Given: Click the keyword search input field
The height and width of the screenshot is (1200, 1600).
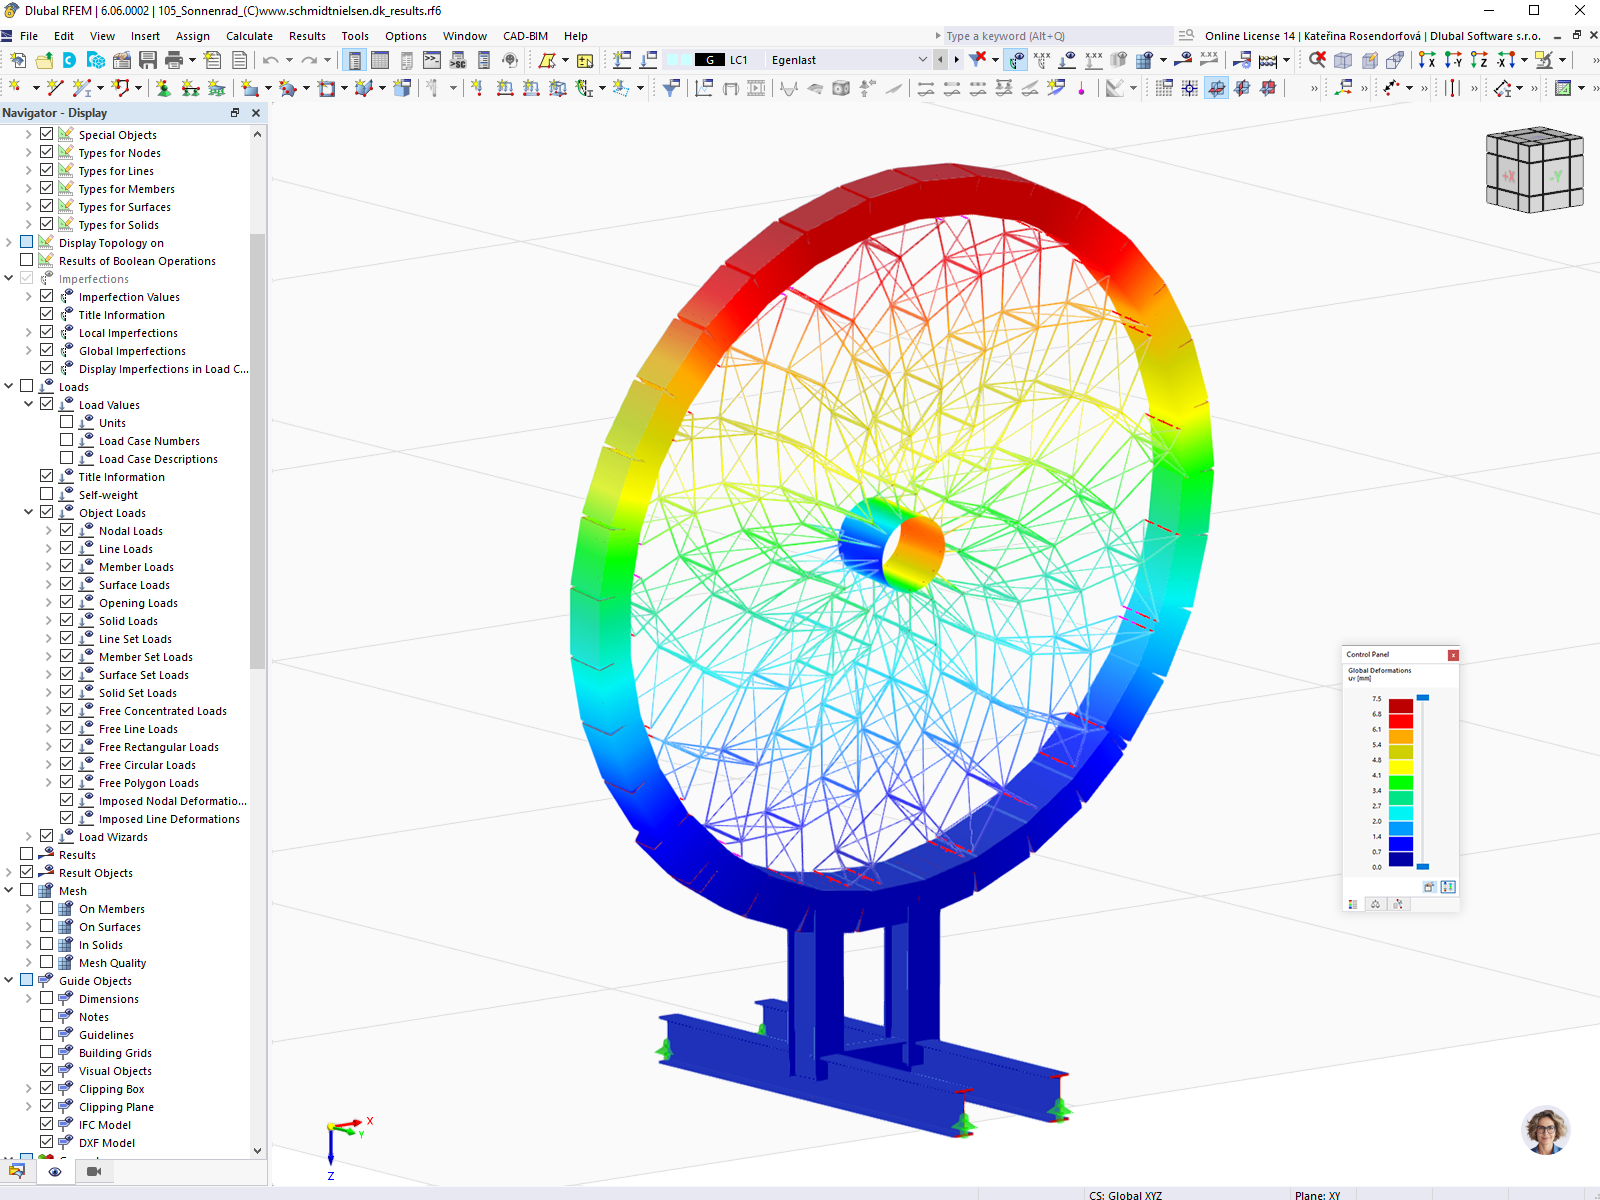Looking at the screenshot, I should tap(1058, 36).
